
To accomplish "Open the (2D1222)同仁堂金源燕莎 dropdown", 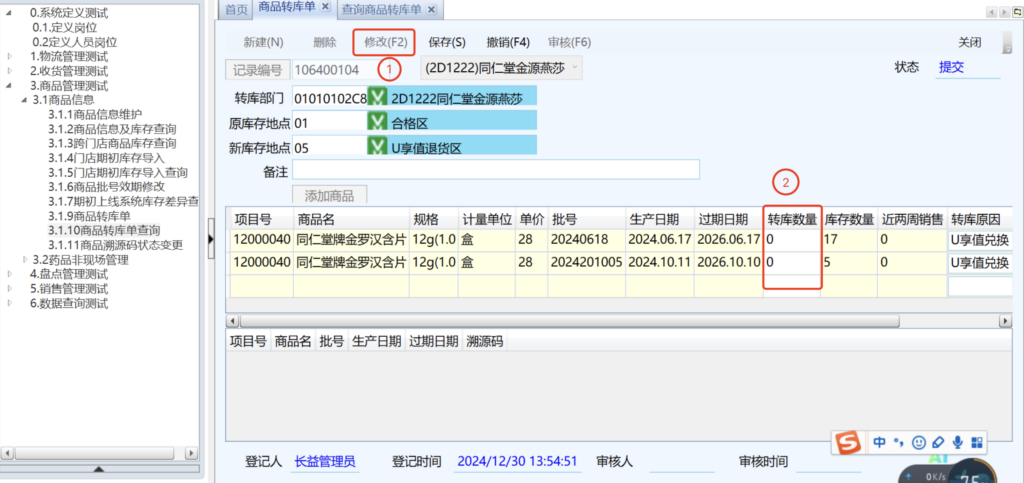I will tap(500, 67).
